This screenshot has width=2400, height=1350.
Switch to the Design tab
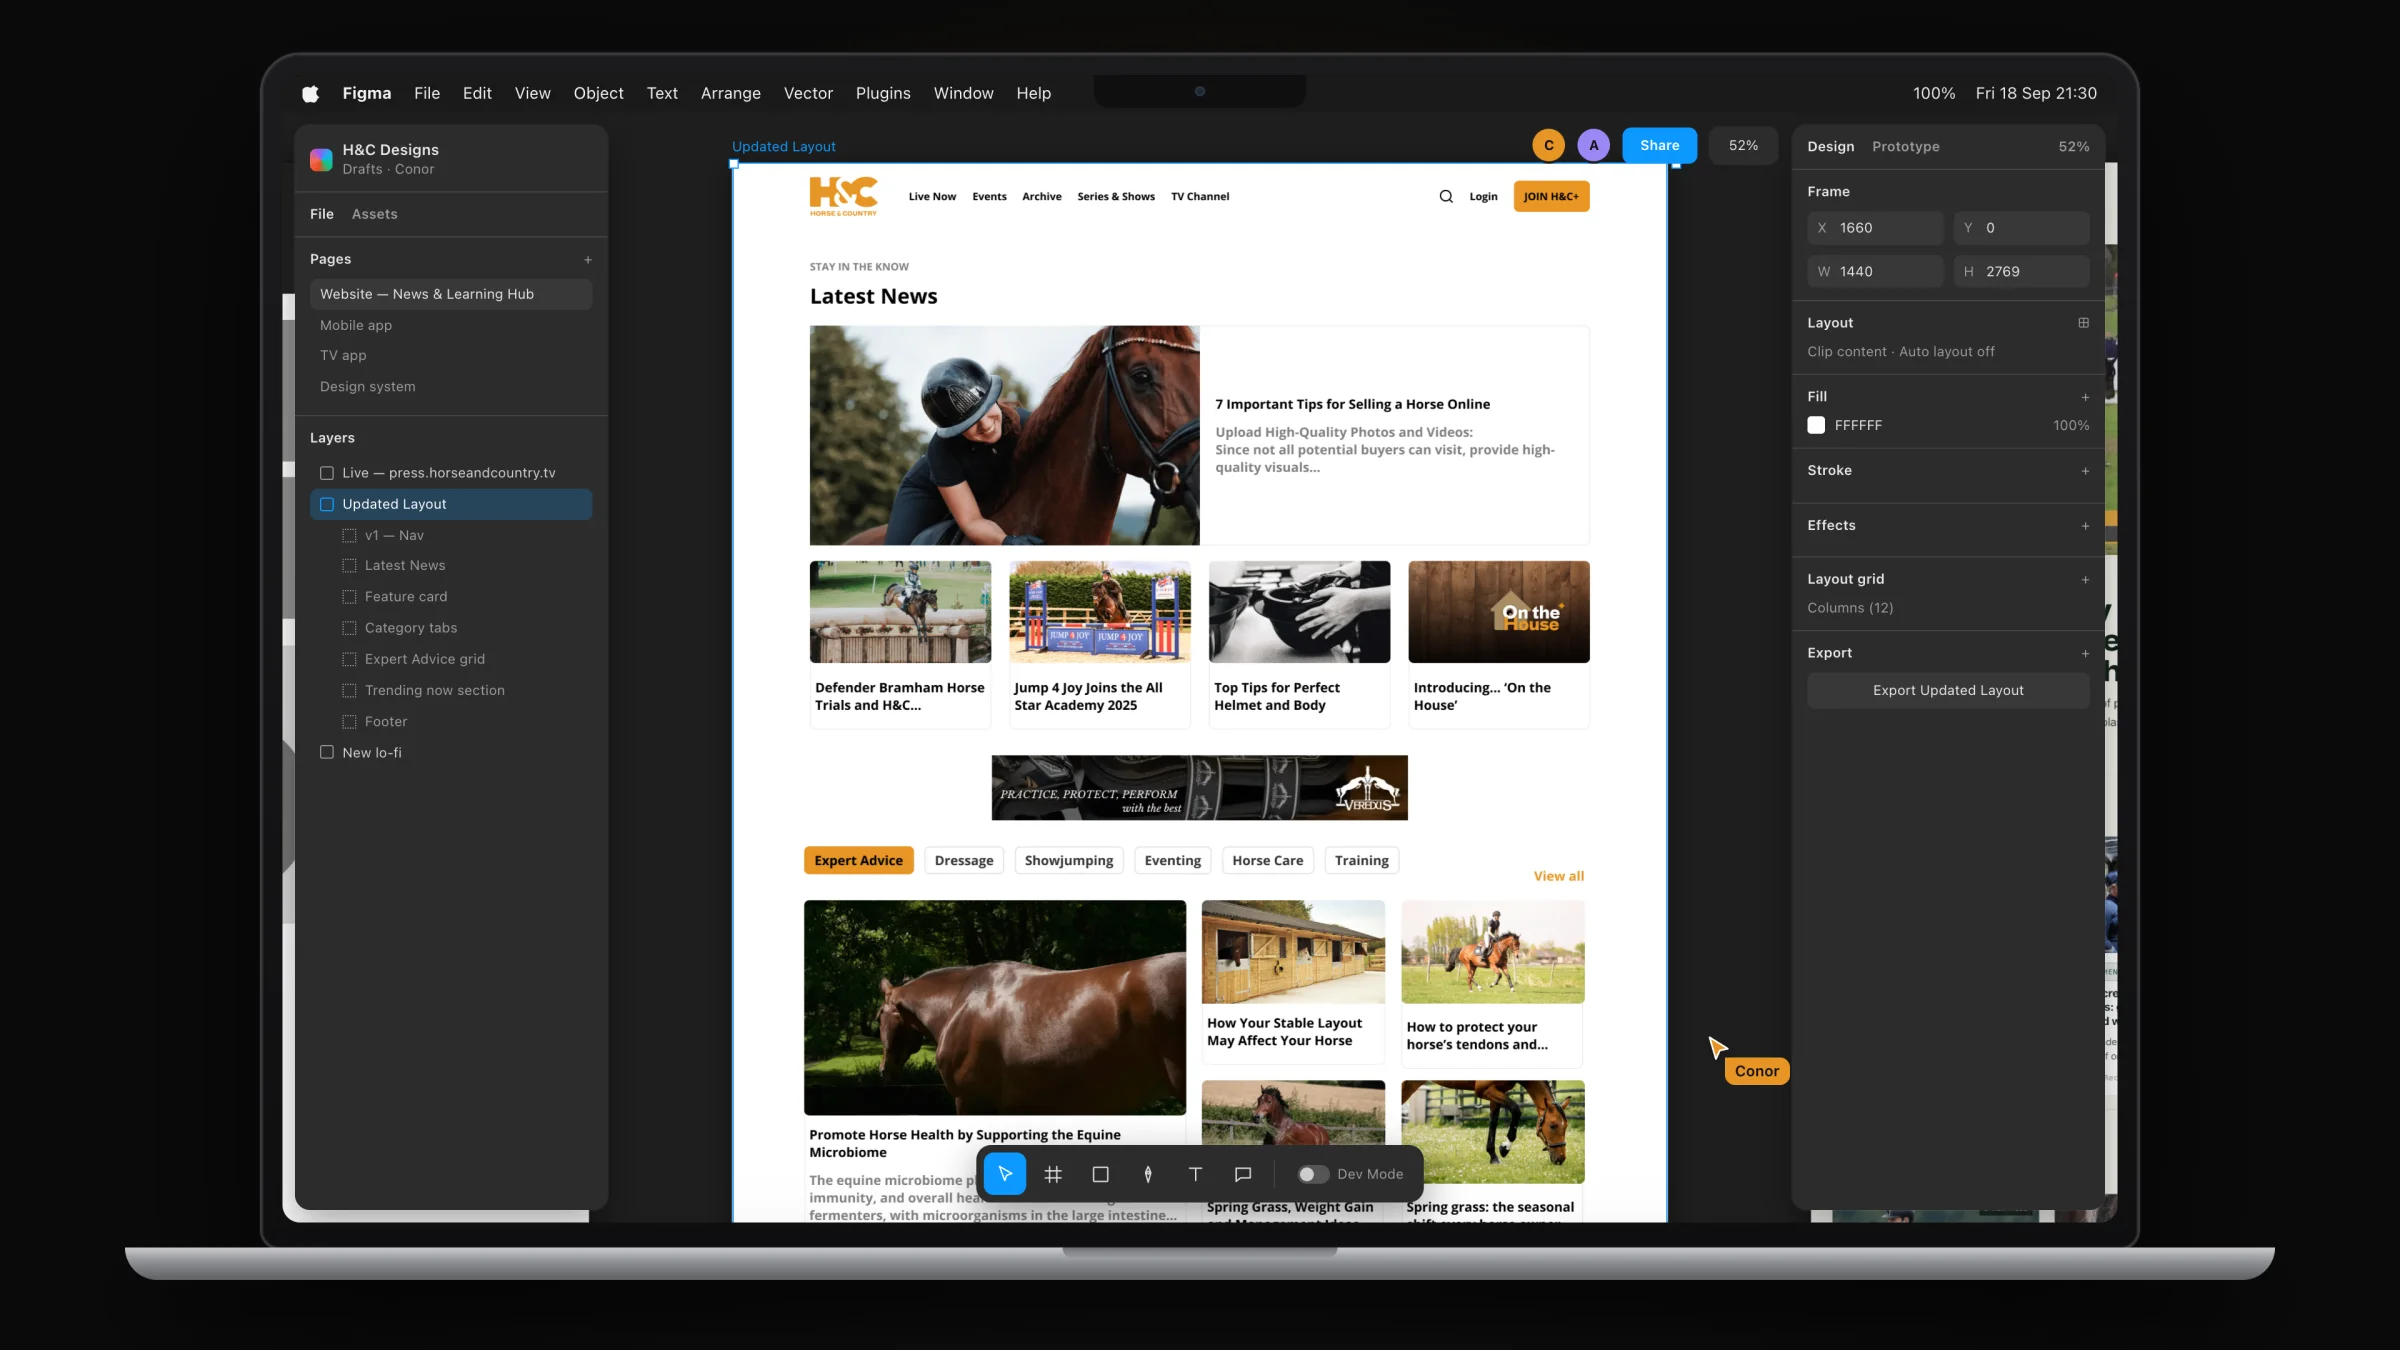pos(1831,147)
